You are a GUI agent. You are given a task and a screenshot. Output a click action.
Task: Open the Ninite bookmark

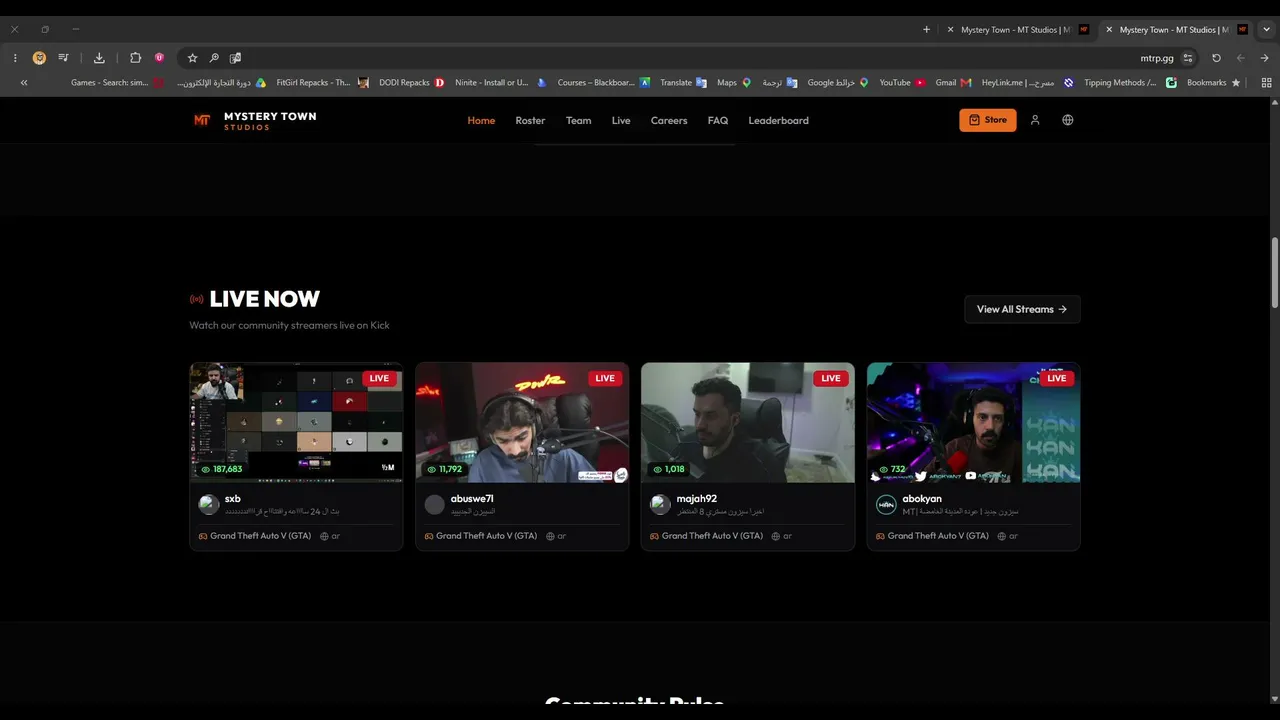[x=500, y=83]
